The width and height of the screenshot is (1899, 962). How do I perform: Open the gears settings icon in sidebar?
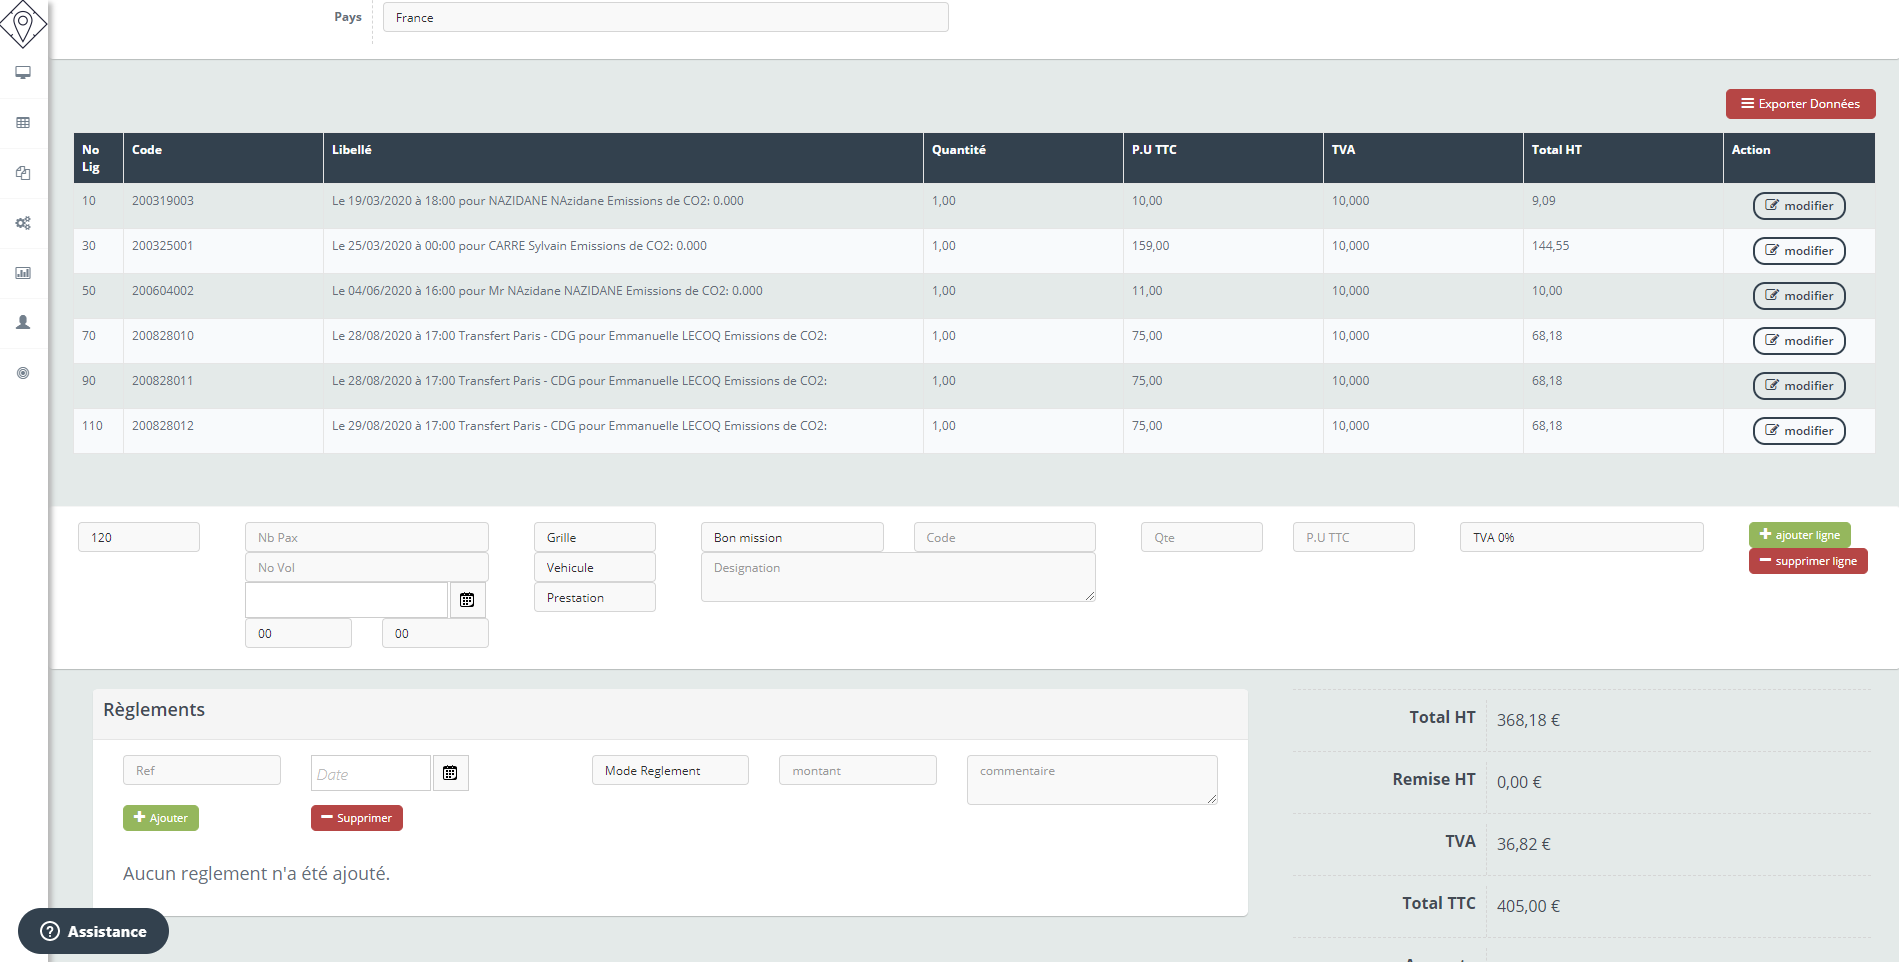23,223
